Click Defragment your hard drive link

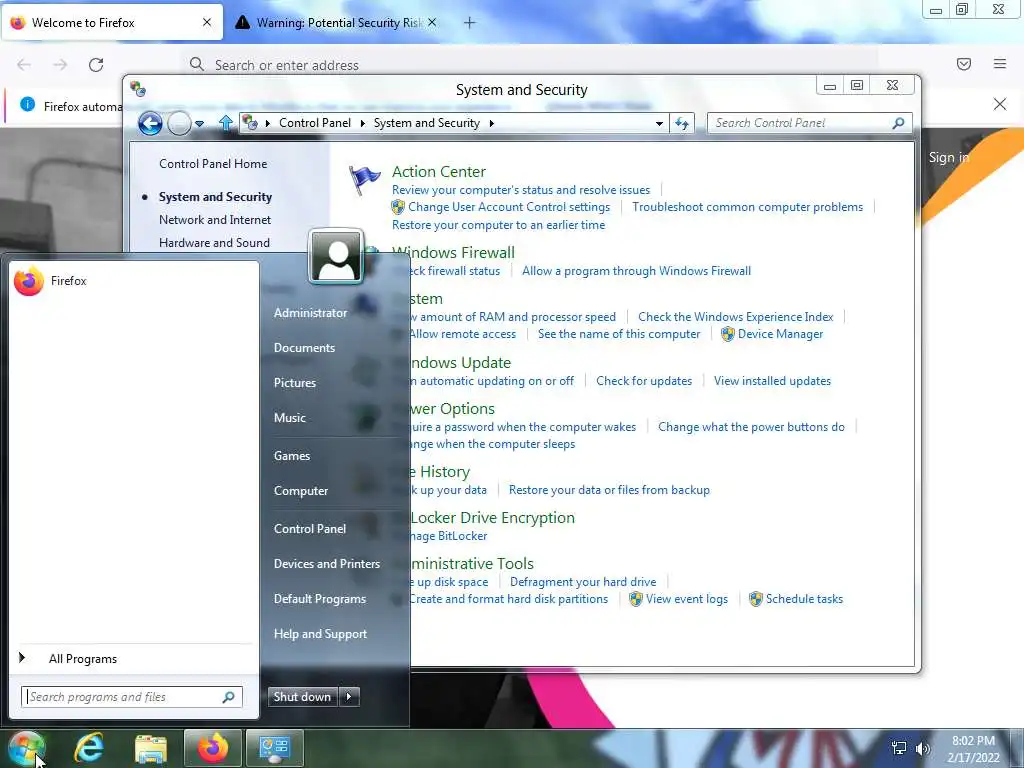583,582
